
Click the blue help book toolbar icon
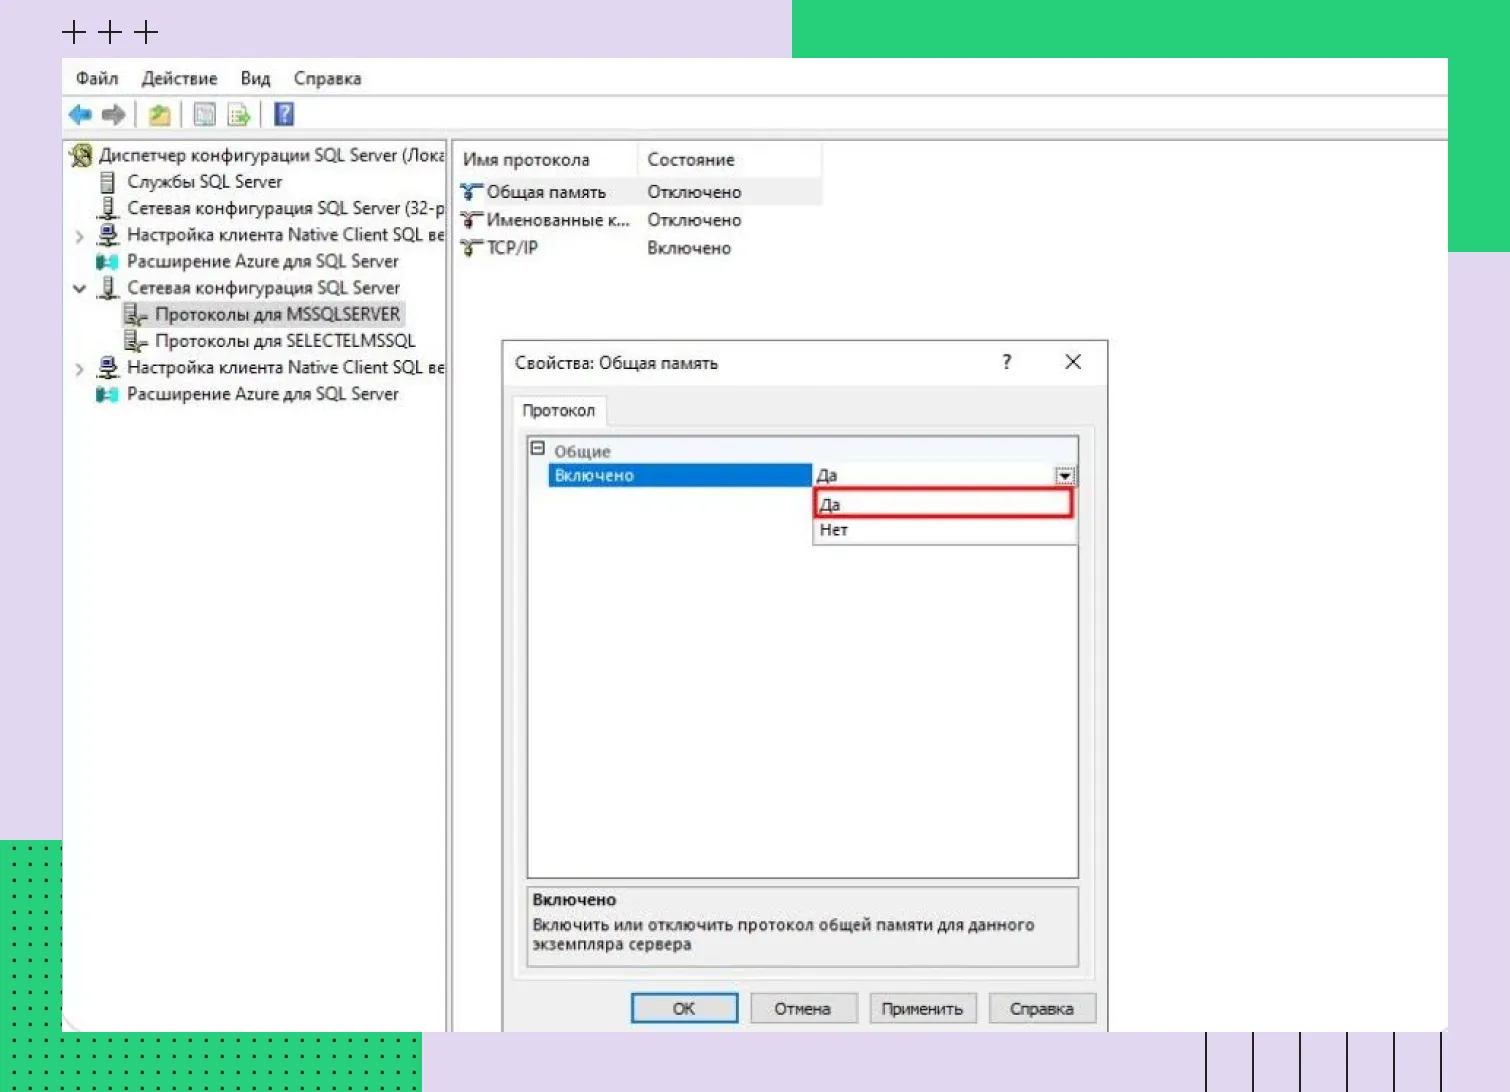tap(284, 115)
